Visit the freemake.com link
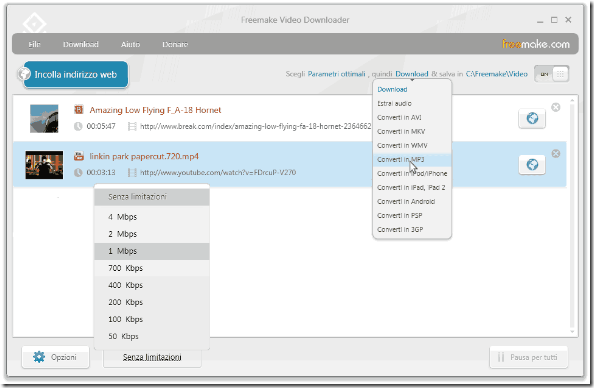 click(536, 44)
